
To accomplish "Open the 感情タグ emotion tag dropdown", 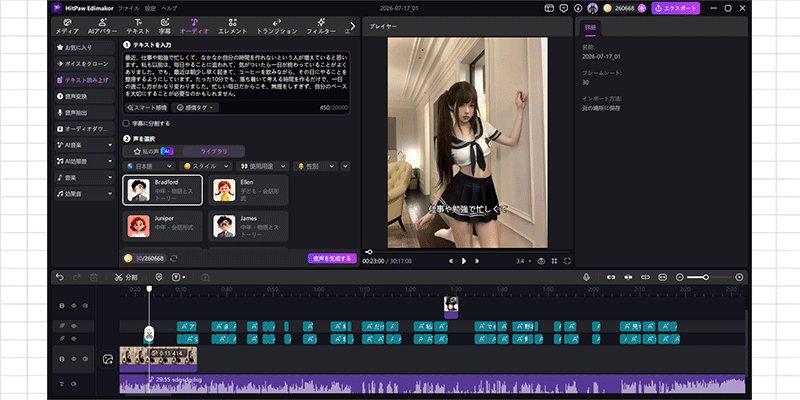I will pos(195,108).
